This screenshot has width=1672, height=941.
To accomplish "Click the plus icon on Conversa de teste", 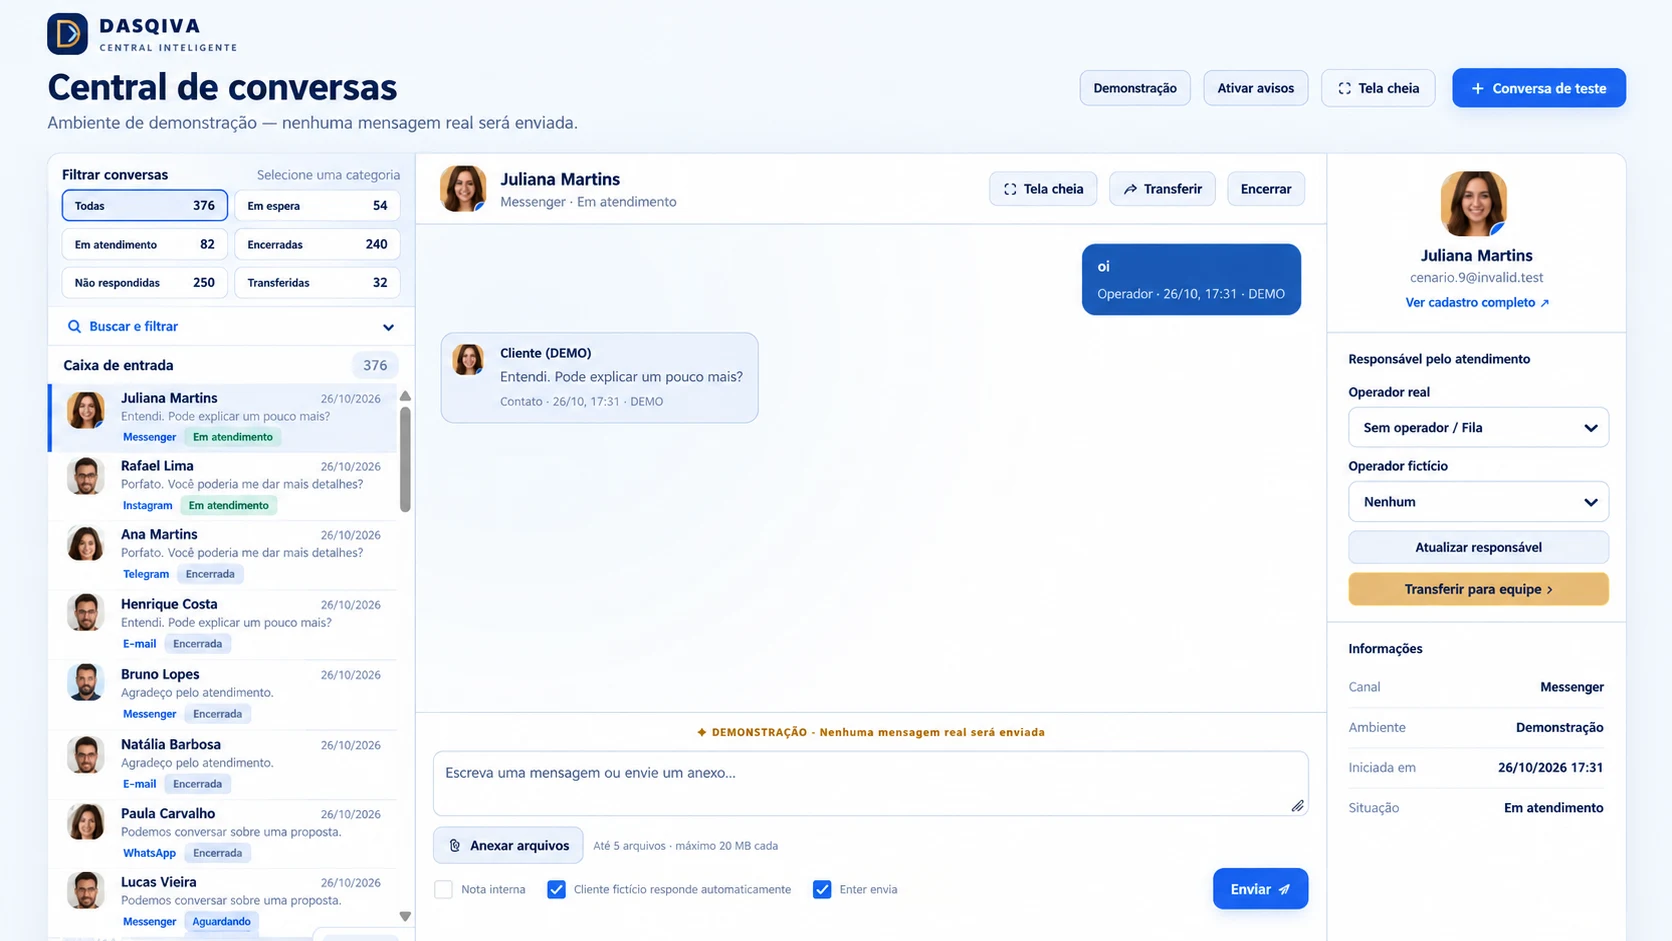I will pyautogui.click(x=1477, y=88).
